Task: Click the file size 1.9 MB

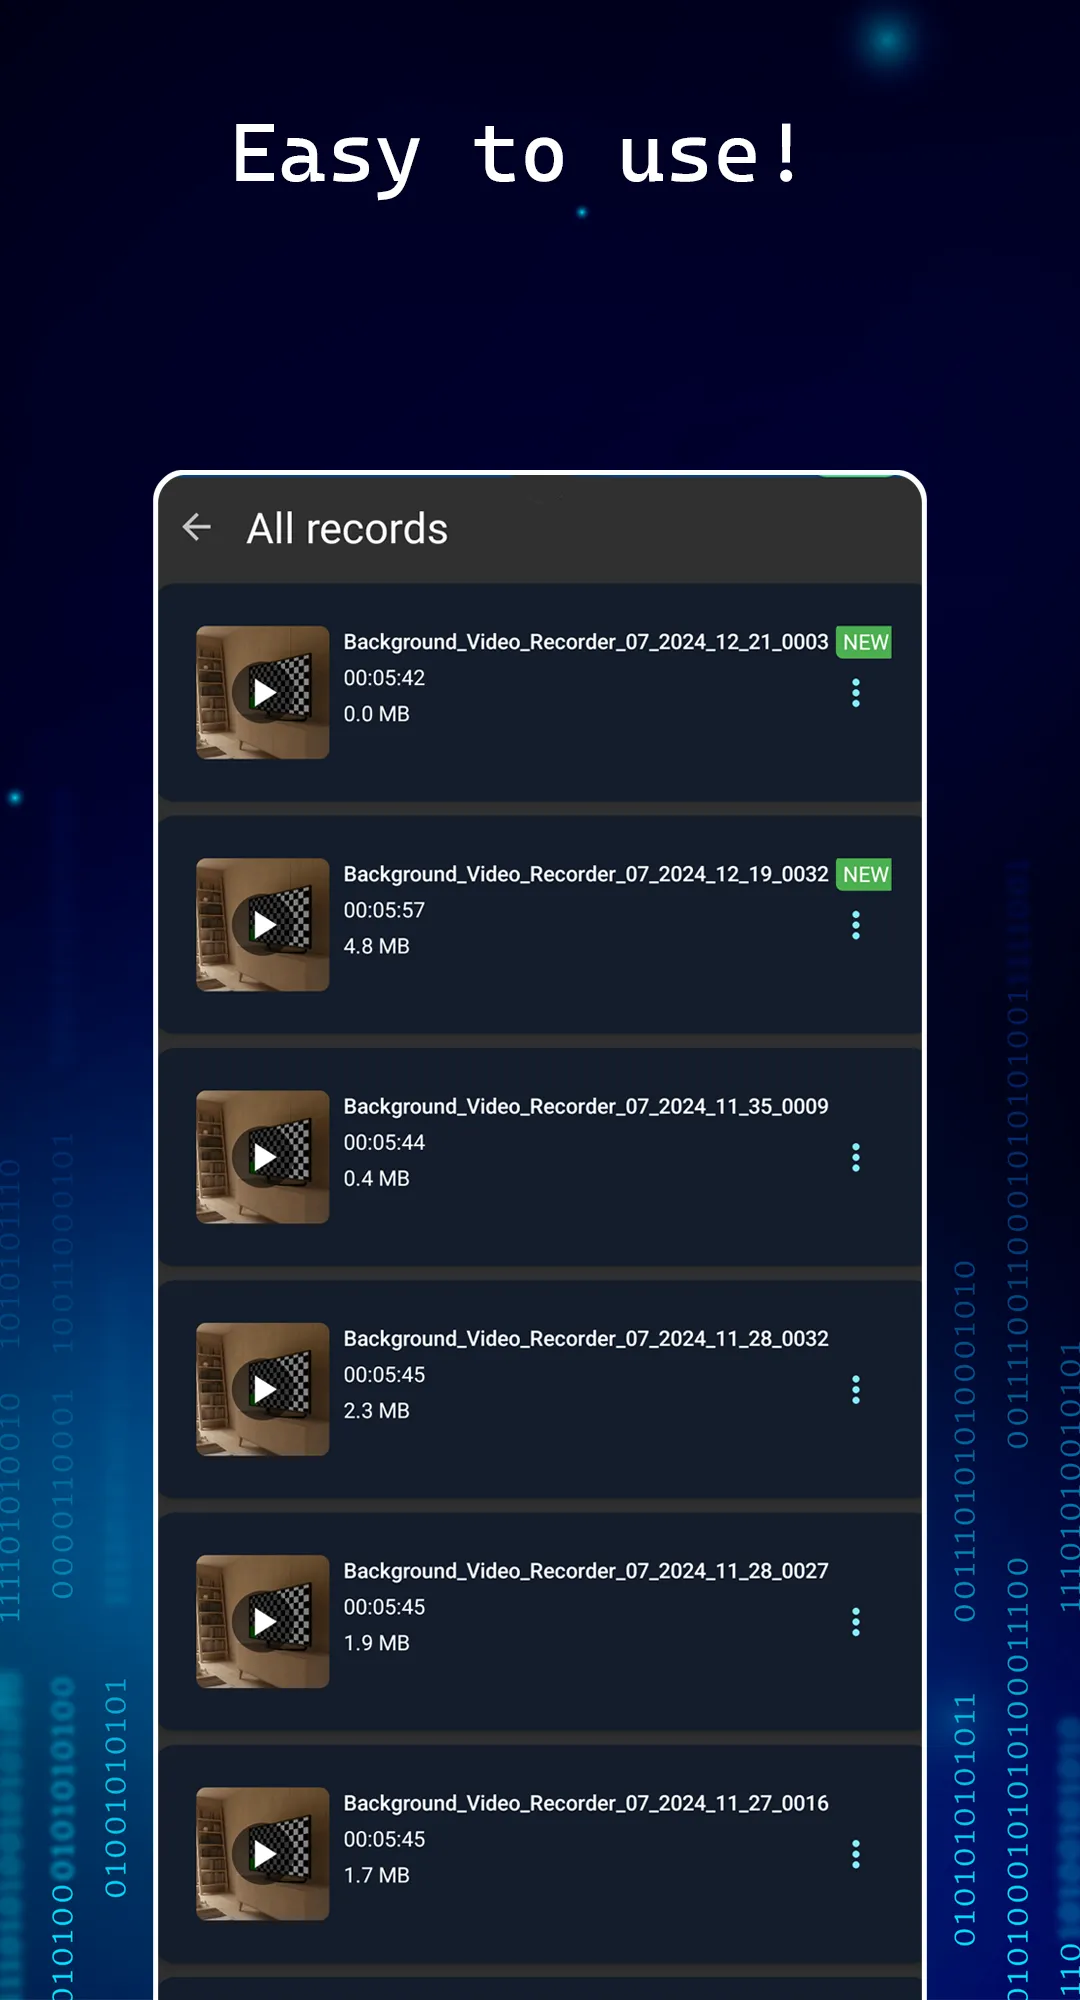Action: [377, 1643]
